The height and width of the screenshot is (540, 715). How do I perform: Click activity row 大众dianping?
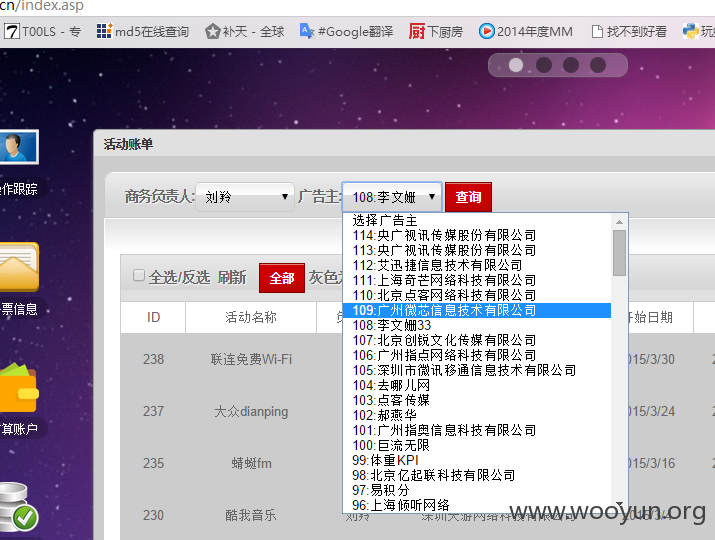point(251,411)
